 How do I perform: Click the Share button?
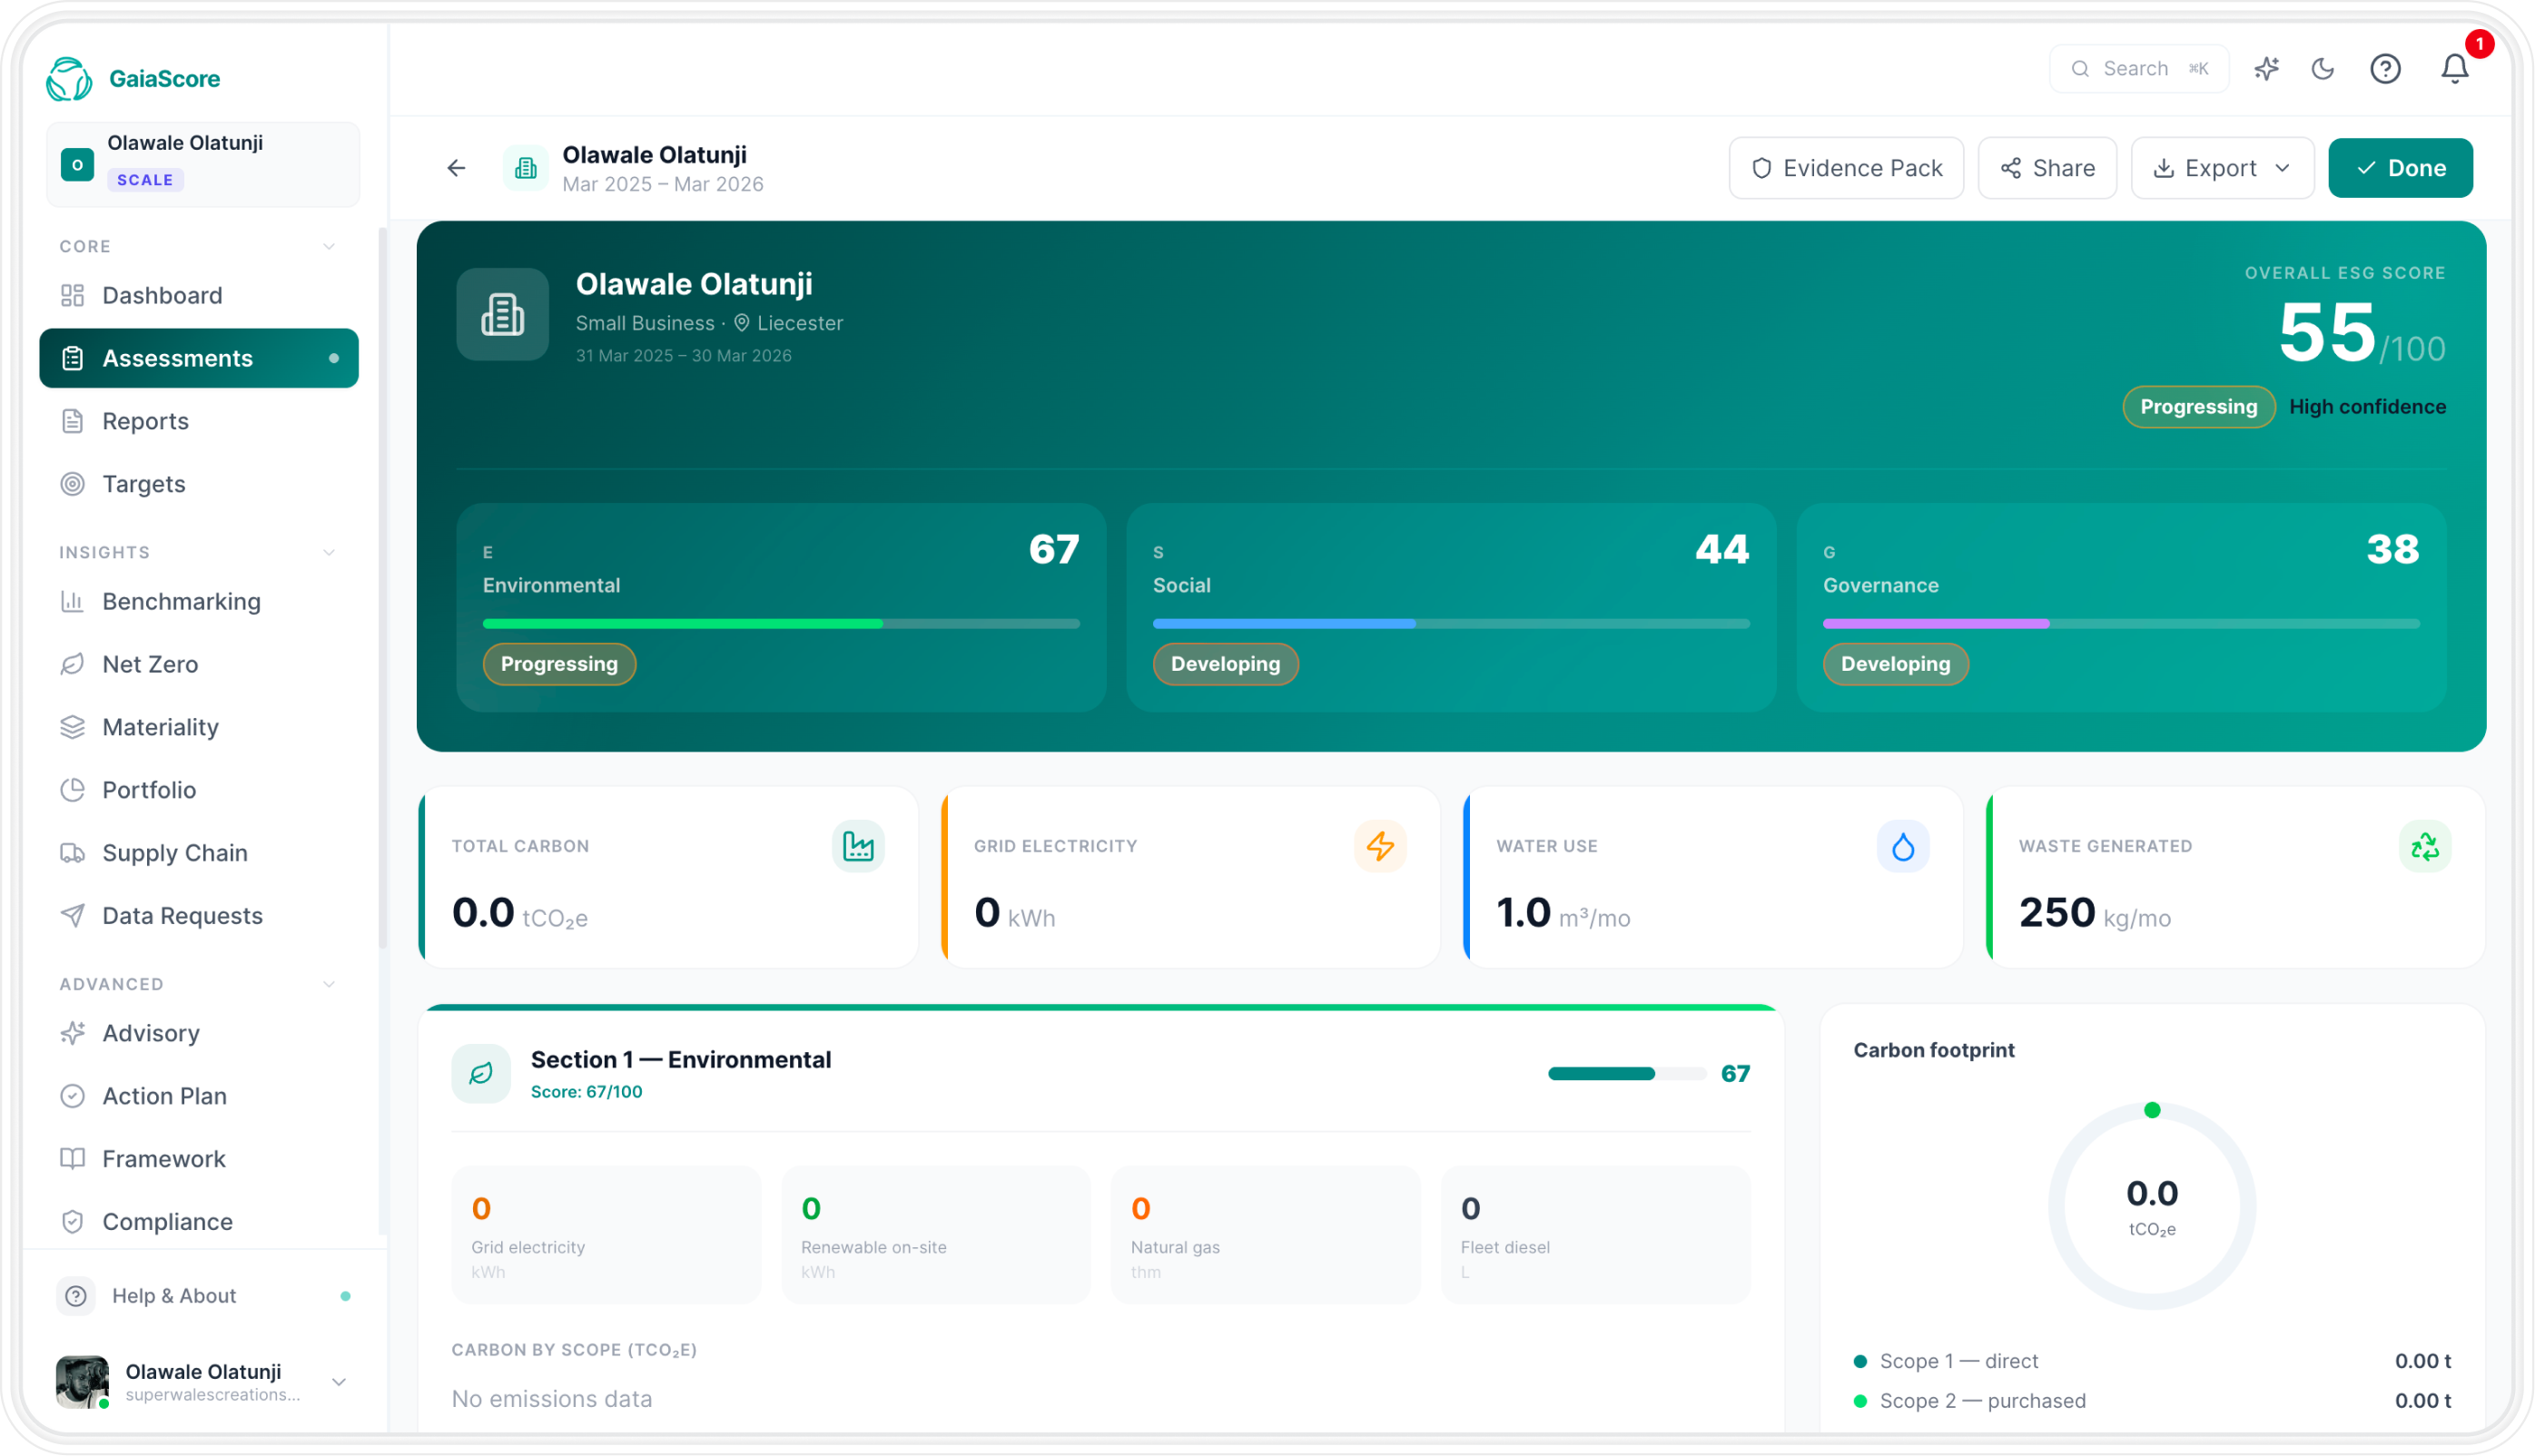(2047, 168)
